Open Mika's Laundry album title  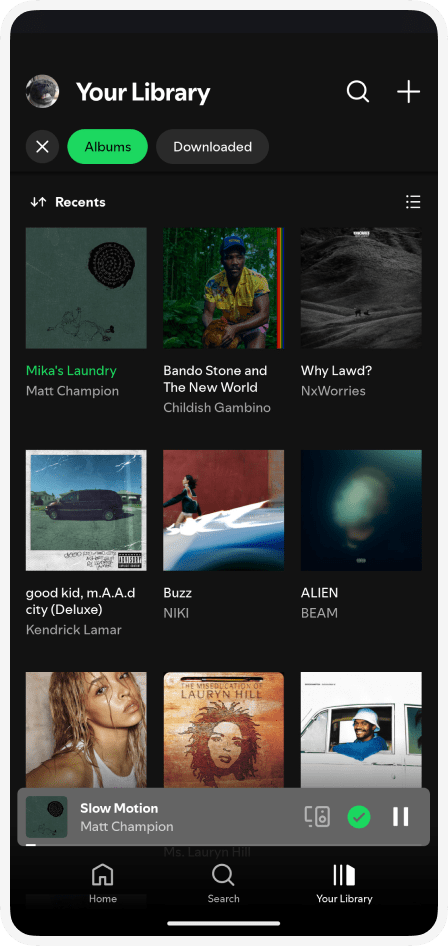(x=71, y=370)
